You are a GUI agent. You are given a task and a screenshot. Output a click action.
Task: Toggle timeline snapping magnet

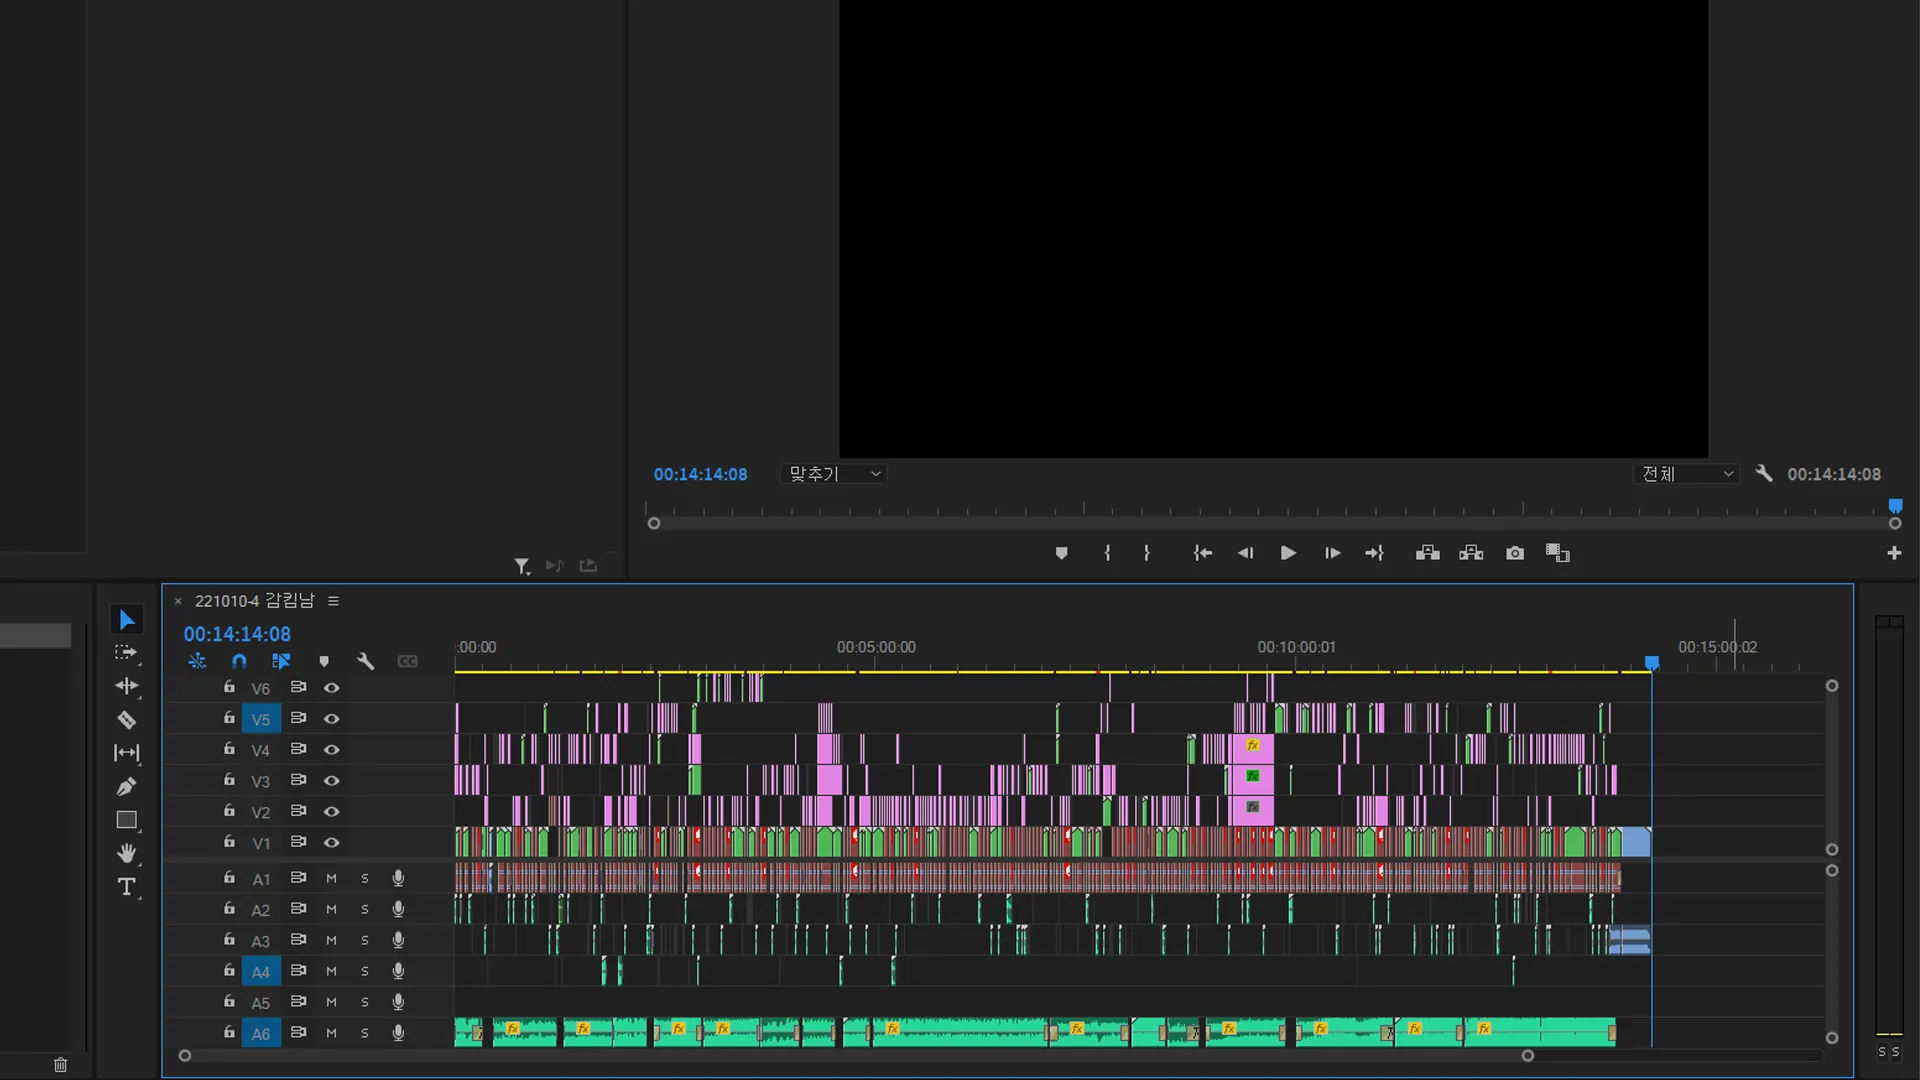pyautogui.click(x=239, y=661)
